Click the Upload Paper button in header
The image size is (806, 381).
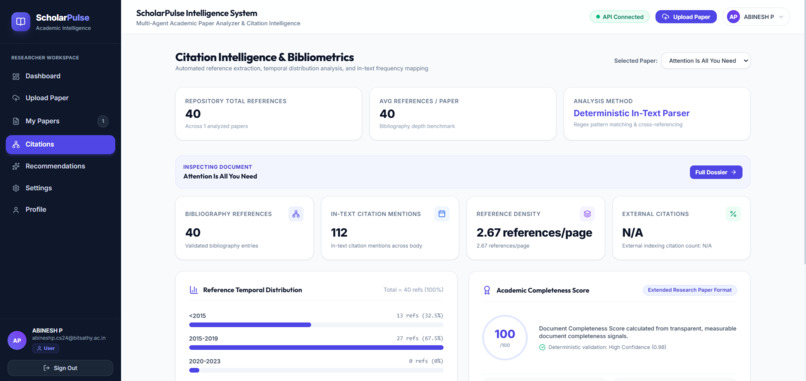[686, 17]
